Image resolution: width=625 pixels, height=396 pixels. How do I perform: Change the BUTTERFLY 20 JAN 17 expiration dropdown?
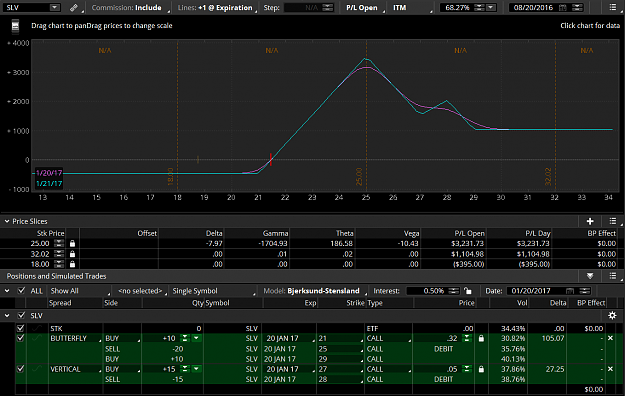289,338
